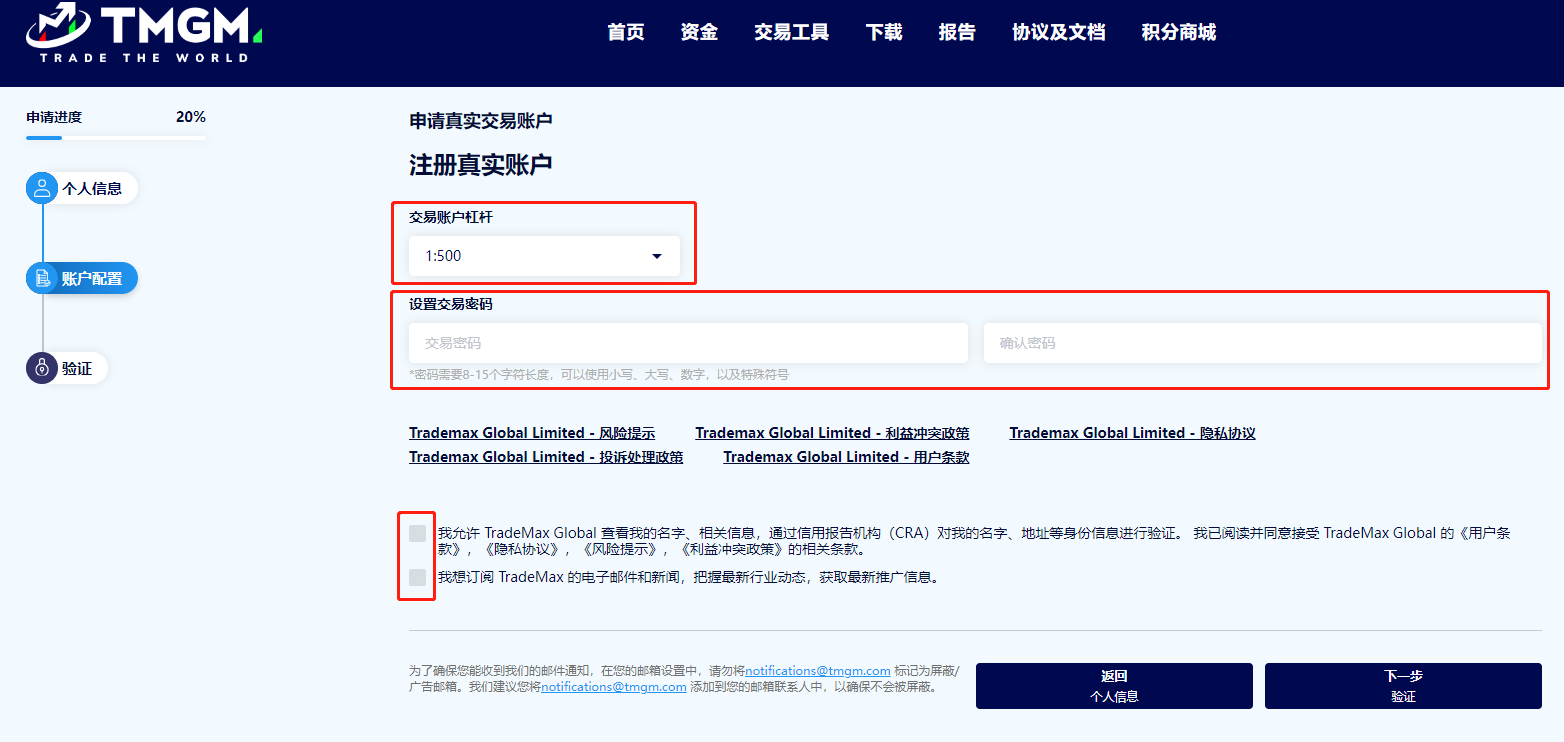Click the password length hint text

click(x=599, y=375)
